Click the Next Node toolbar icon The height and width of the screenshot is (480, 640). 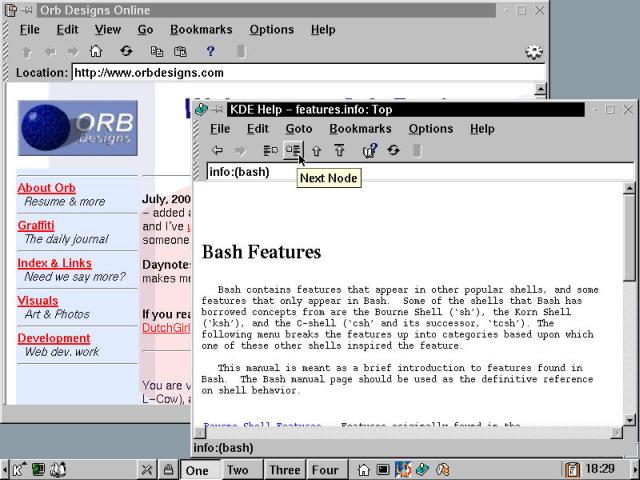292,150
